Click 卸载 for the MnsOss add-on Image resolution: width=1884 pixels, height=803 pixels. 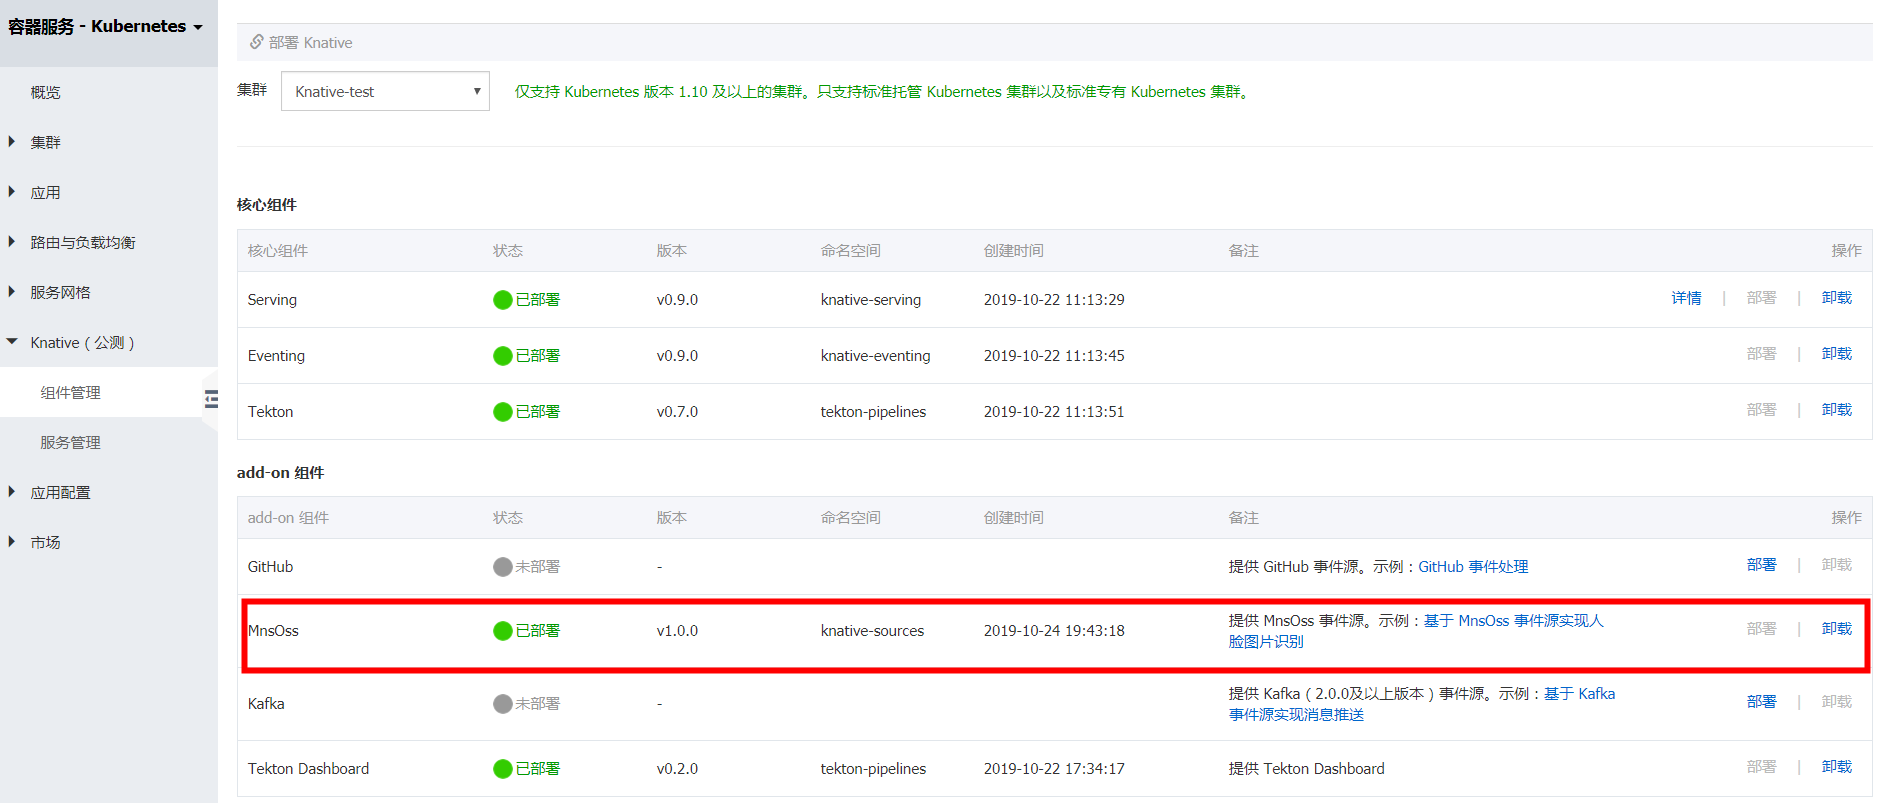pos(1837,629)
